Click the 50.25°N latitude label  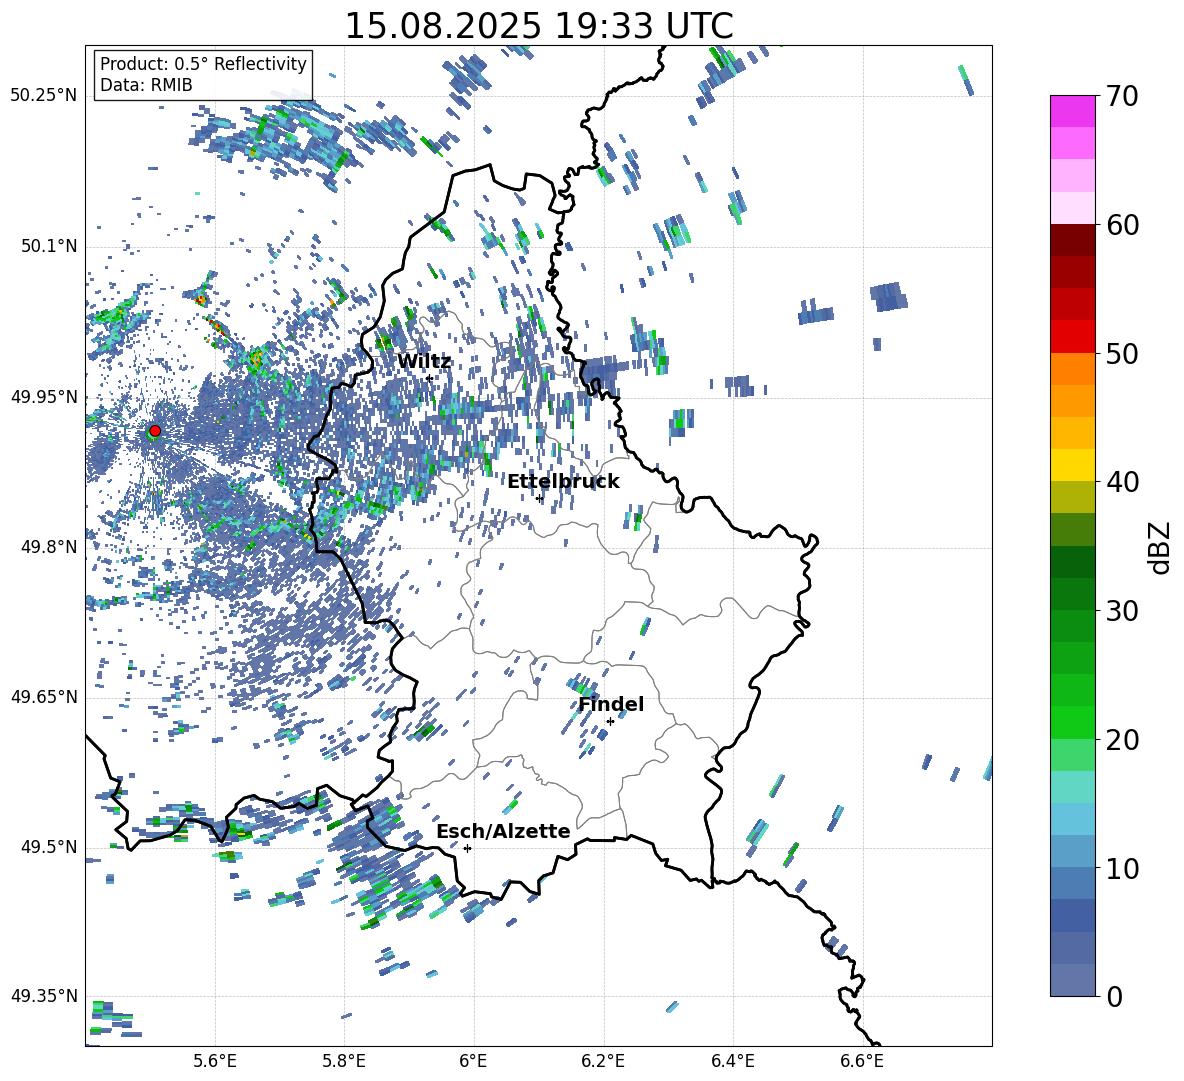(44, 96)
